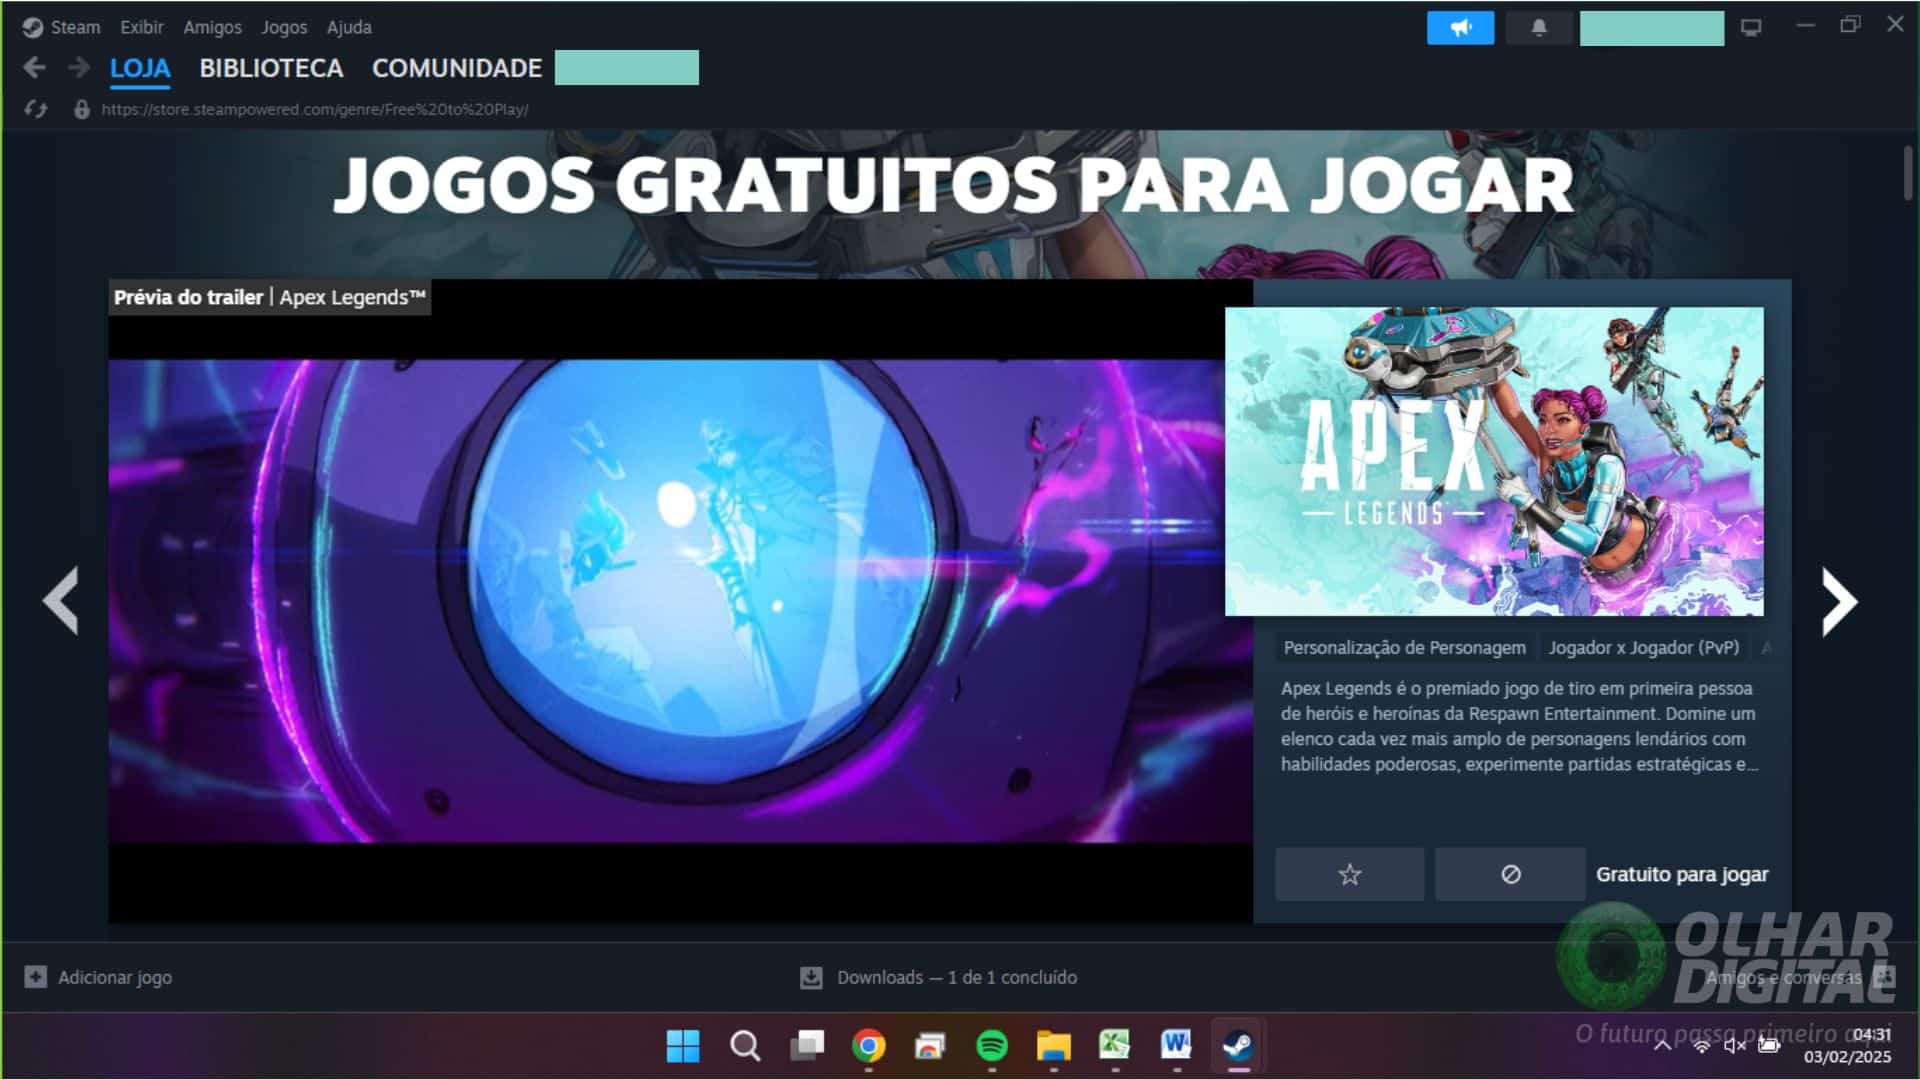The width and height of the screenshot is (1920, 1080).
Task: Go forward with the right arrow
Action: [78, 67]
